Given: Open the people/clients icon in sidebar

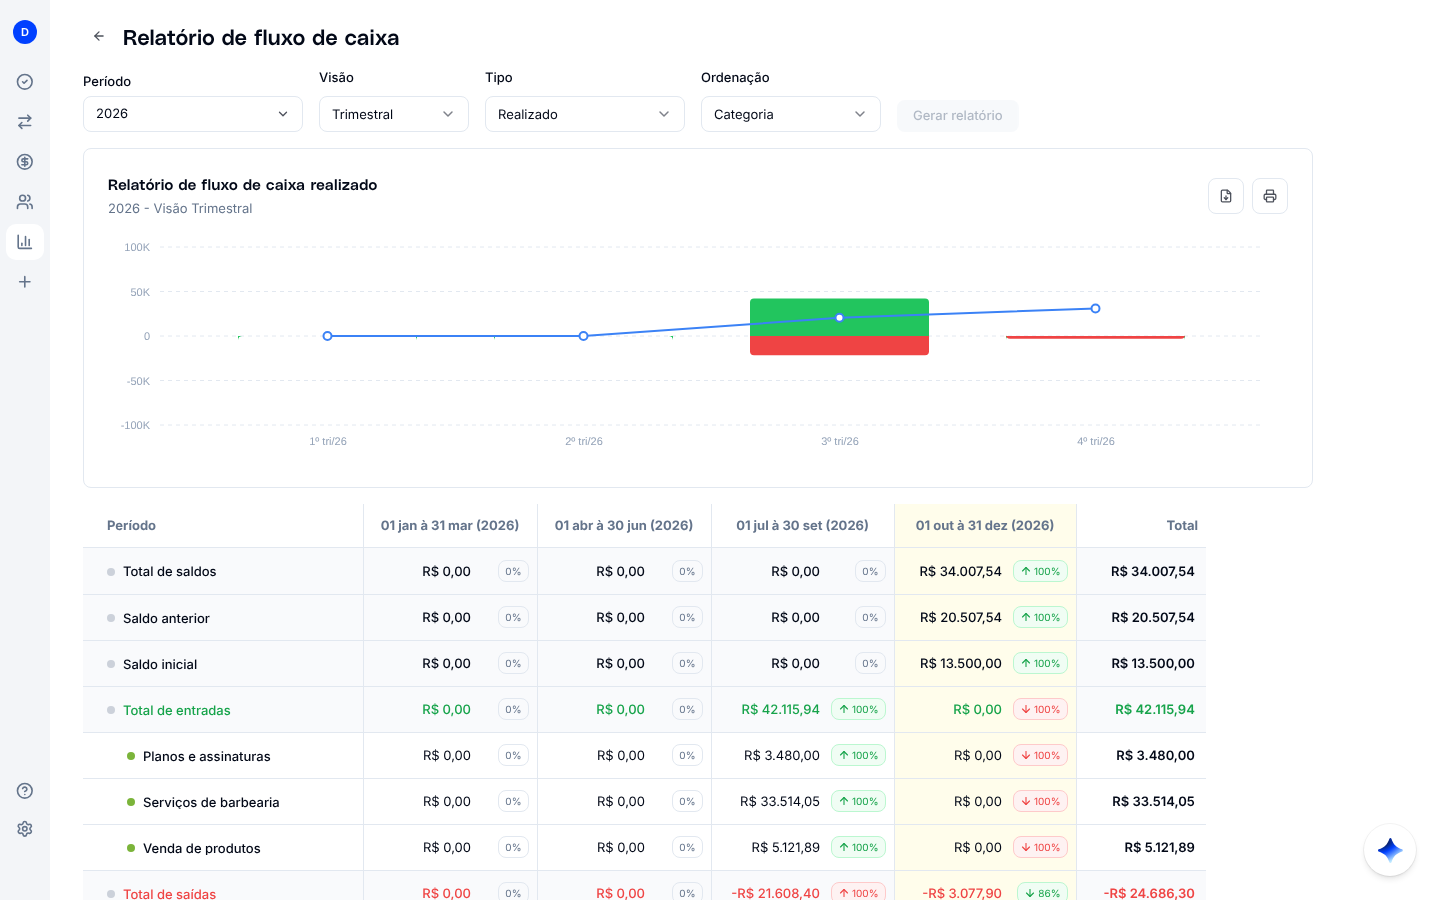Looking at the screenshot, I should pos(25,202).
